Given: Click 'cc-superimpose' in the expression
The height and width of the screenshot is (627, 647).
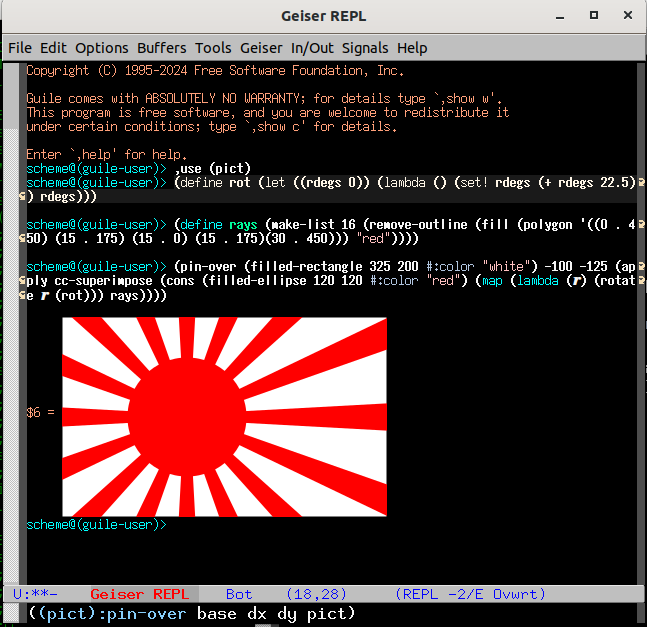Looking at the screenshot, I should 103,280.
